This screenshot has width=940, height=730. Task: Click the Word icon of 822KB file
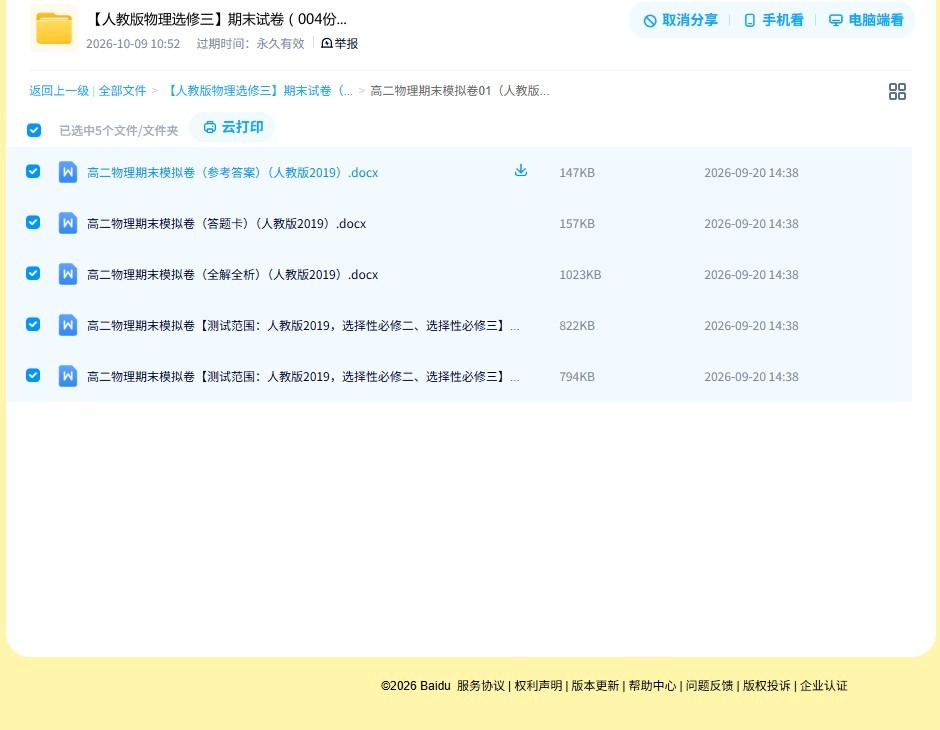coord(68,325)
